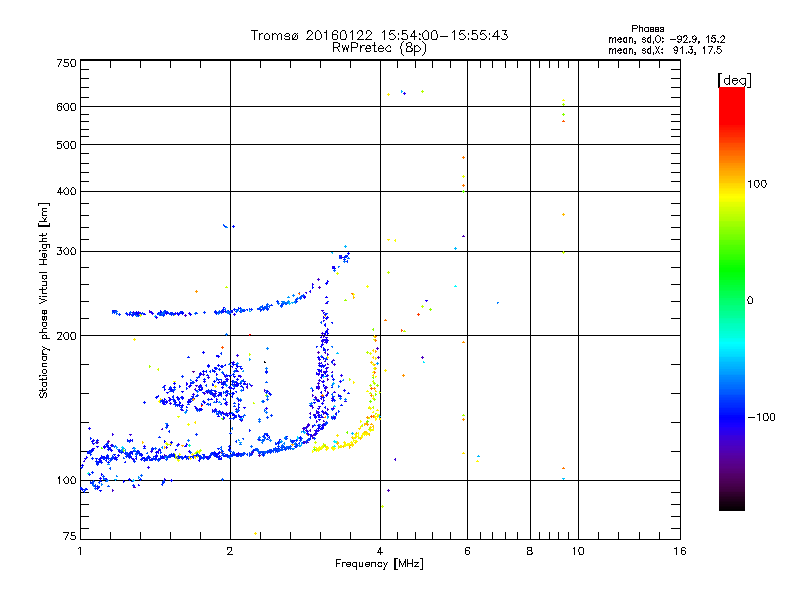Click the colorbar tick label '100'
The width and height of the screenshot is (800, 600).
click(x=757, y=184)
